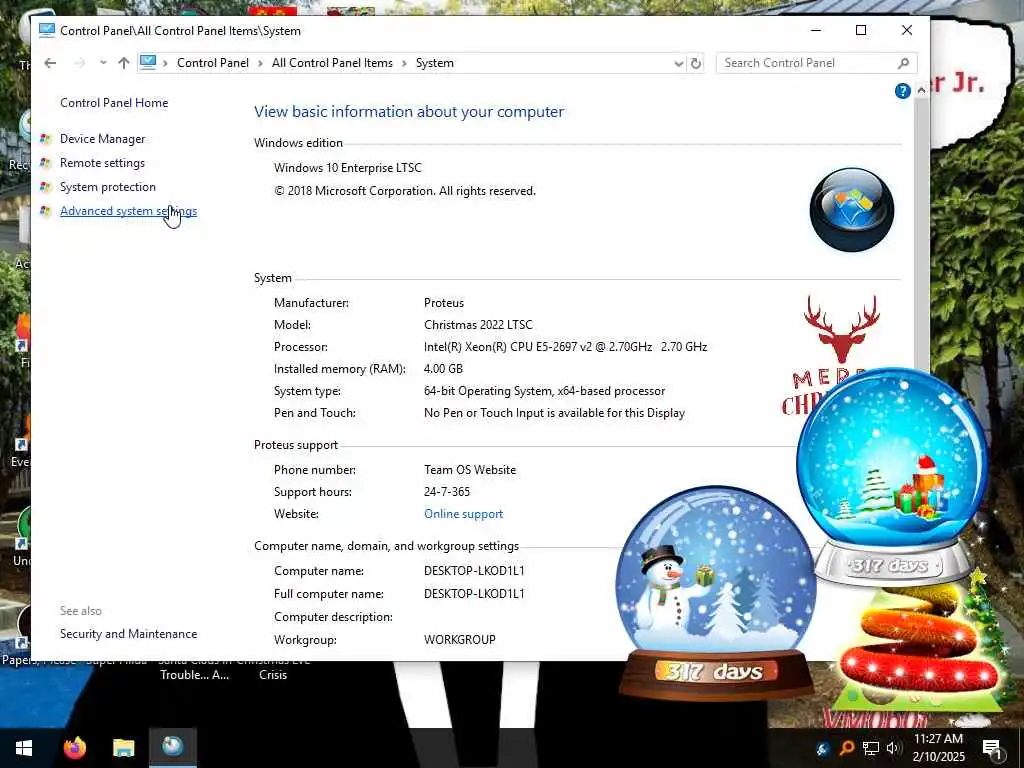
Task: Open Control Panel Home
Action: click(114, 103)
